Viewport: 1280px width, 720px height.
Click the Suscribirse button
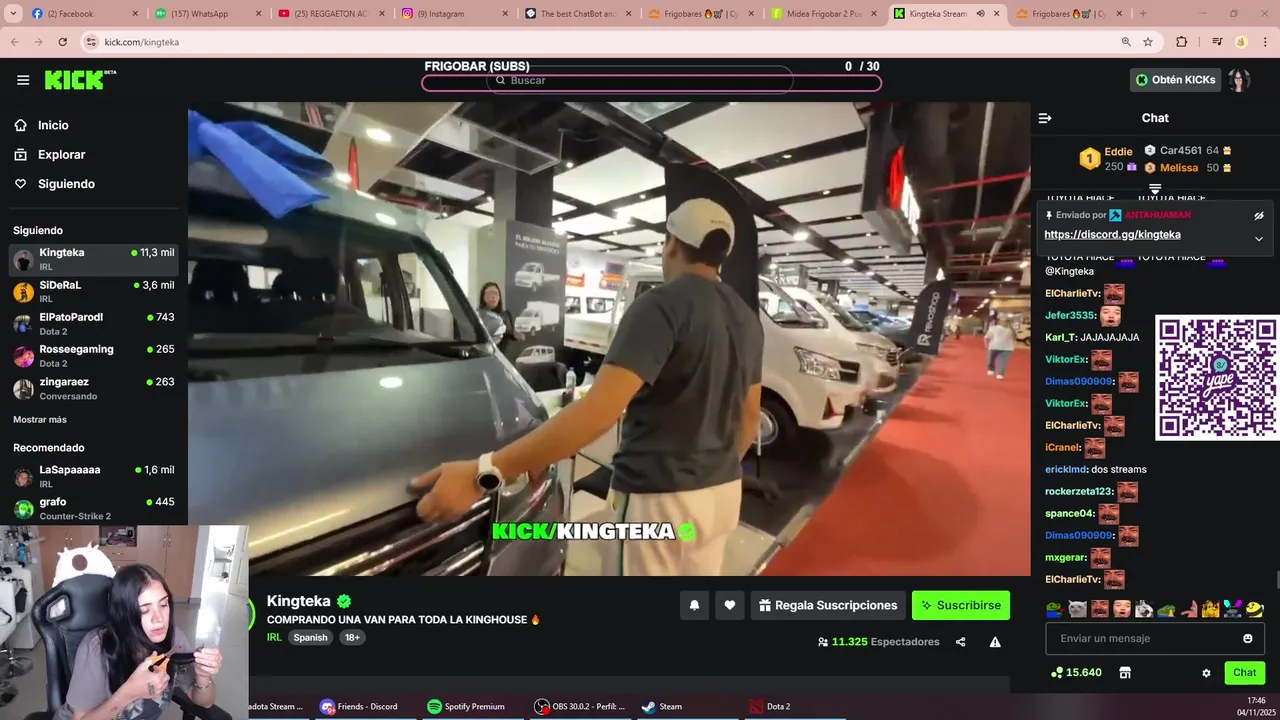[961, 605]
